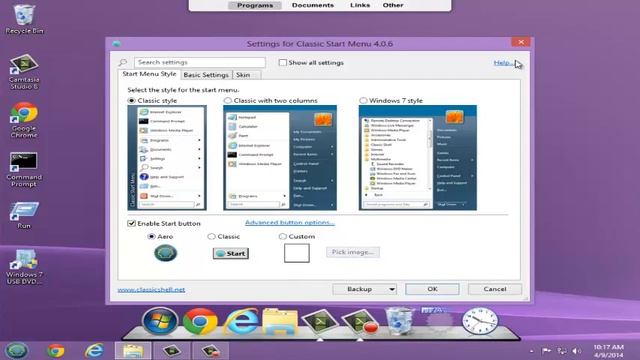Switch to Camtasia Recorder taskbar button
This screenshot has width=640, height=360.
[x=210, y=351]
